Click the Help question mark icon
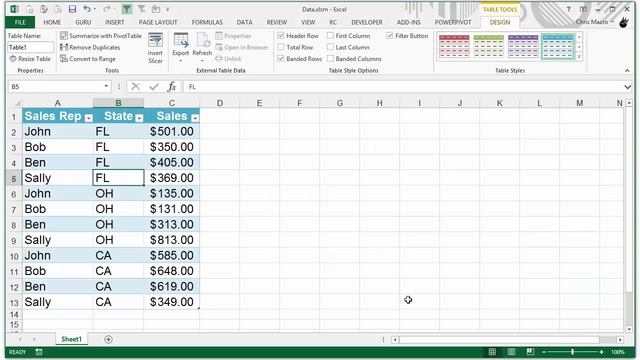Viewport: 640px width, 360px height. 568,9
